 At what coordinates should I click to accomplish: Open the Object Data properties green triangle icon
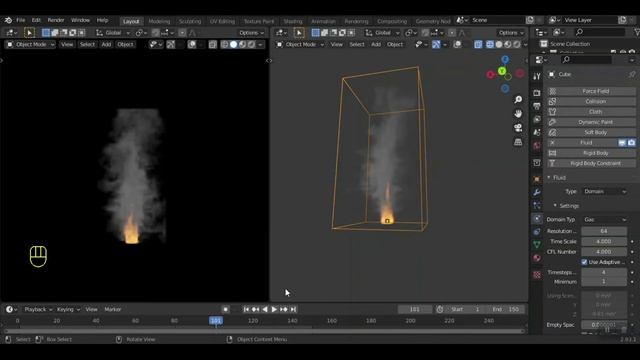click(x=537, y=244)
